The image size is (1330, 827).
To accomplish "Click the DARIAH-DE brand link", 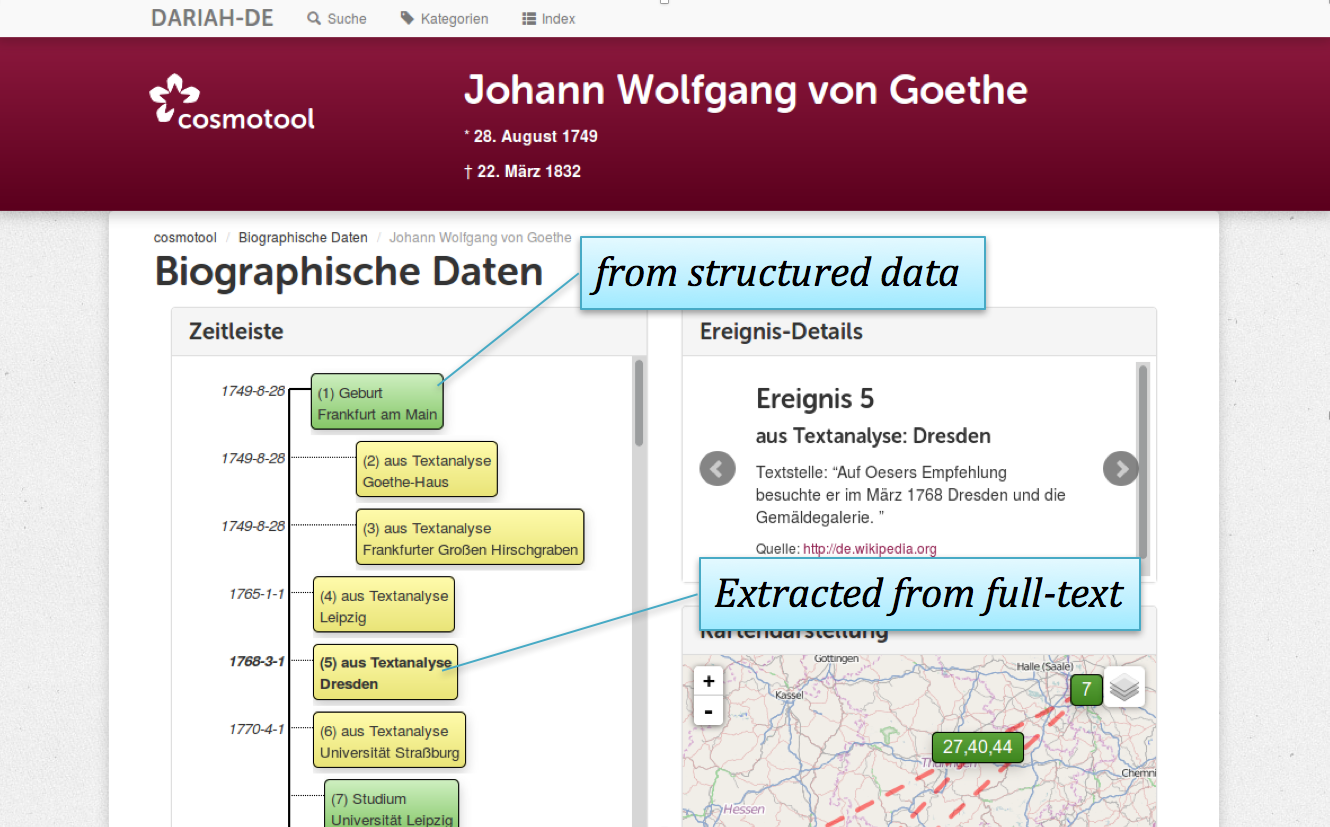I will [212, 18].
